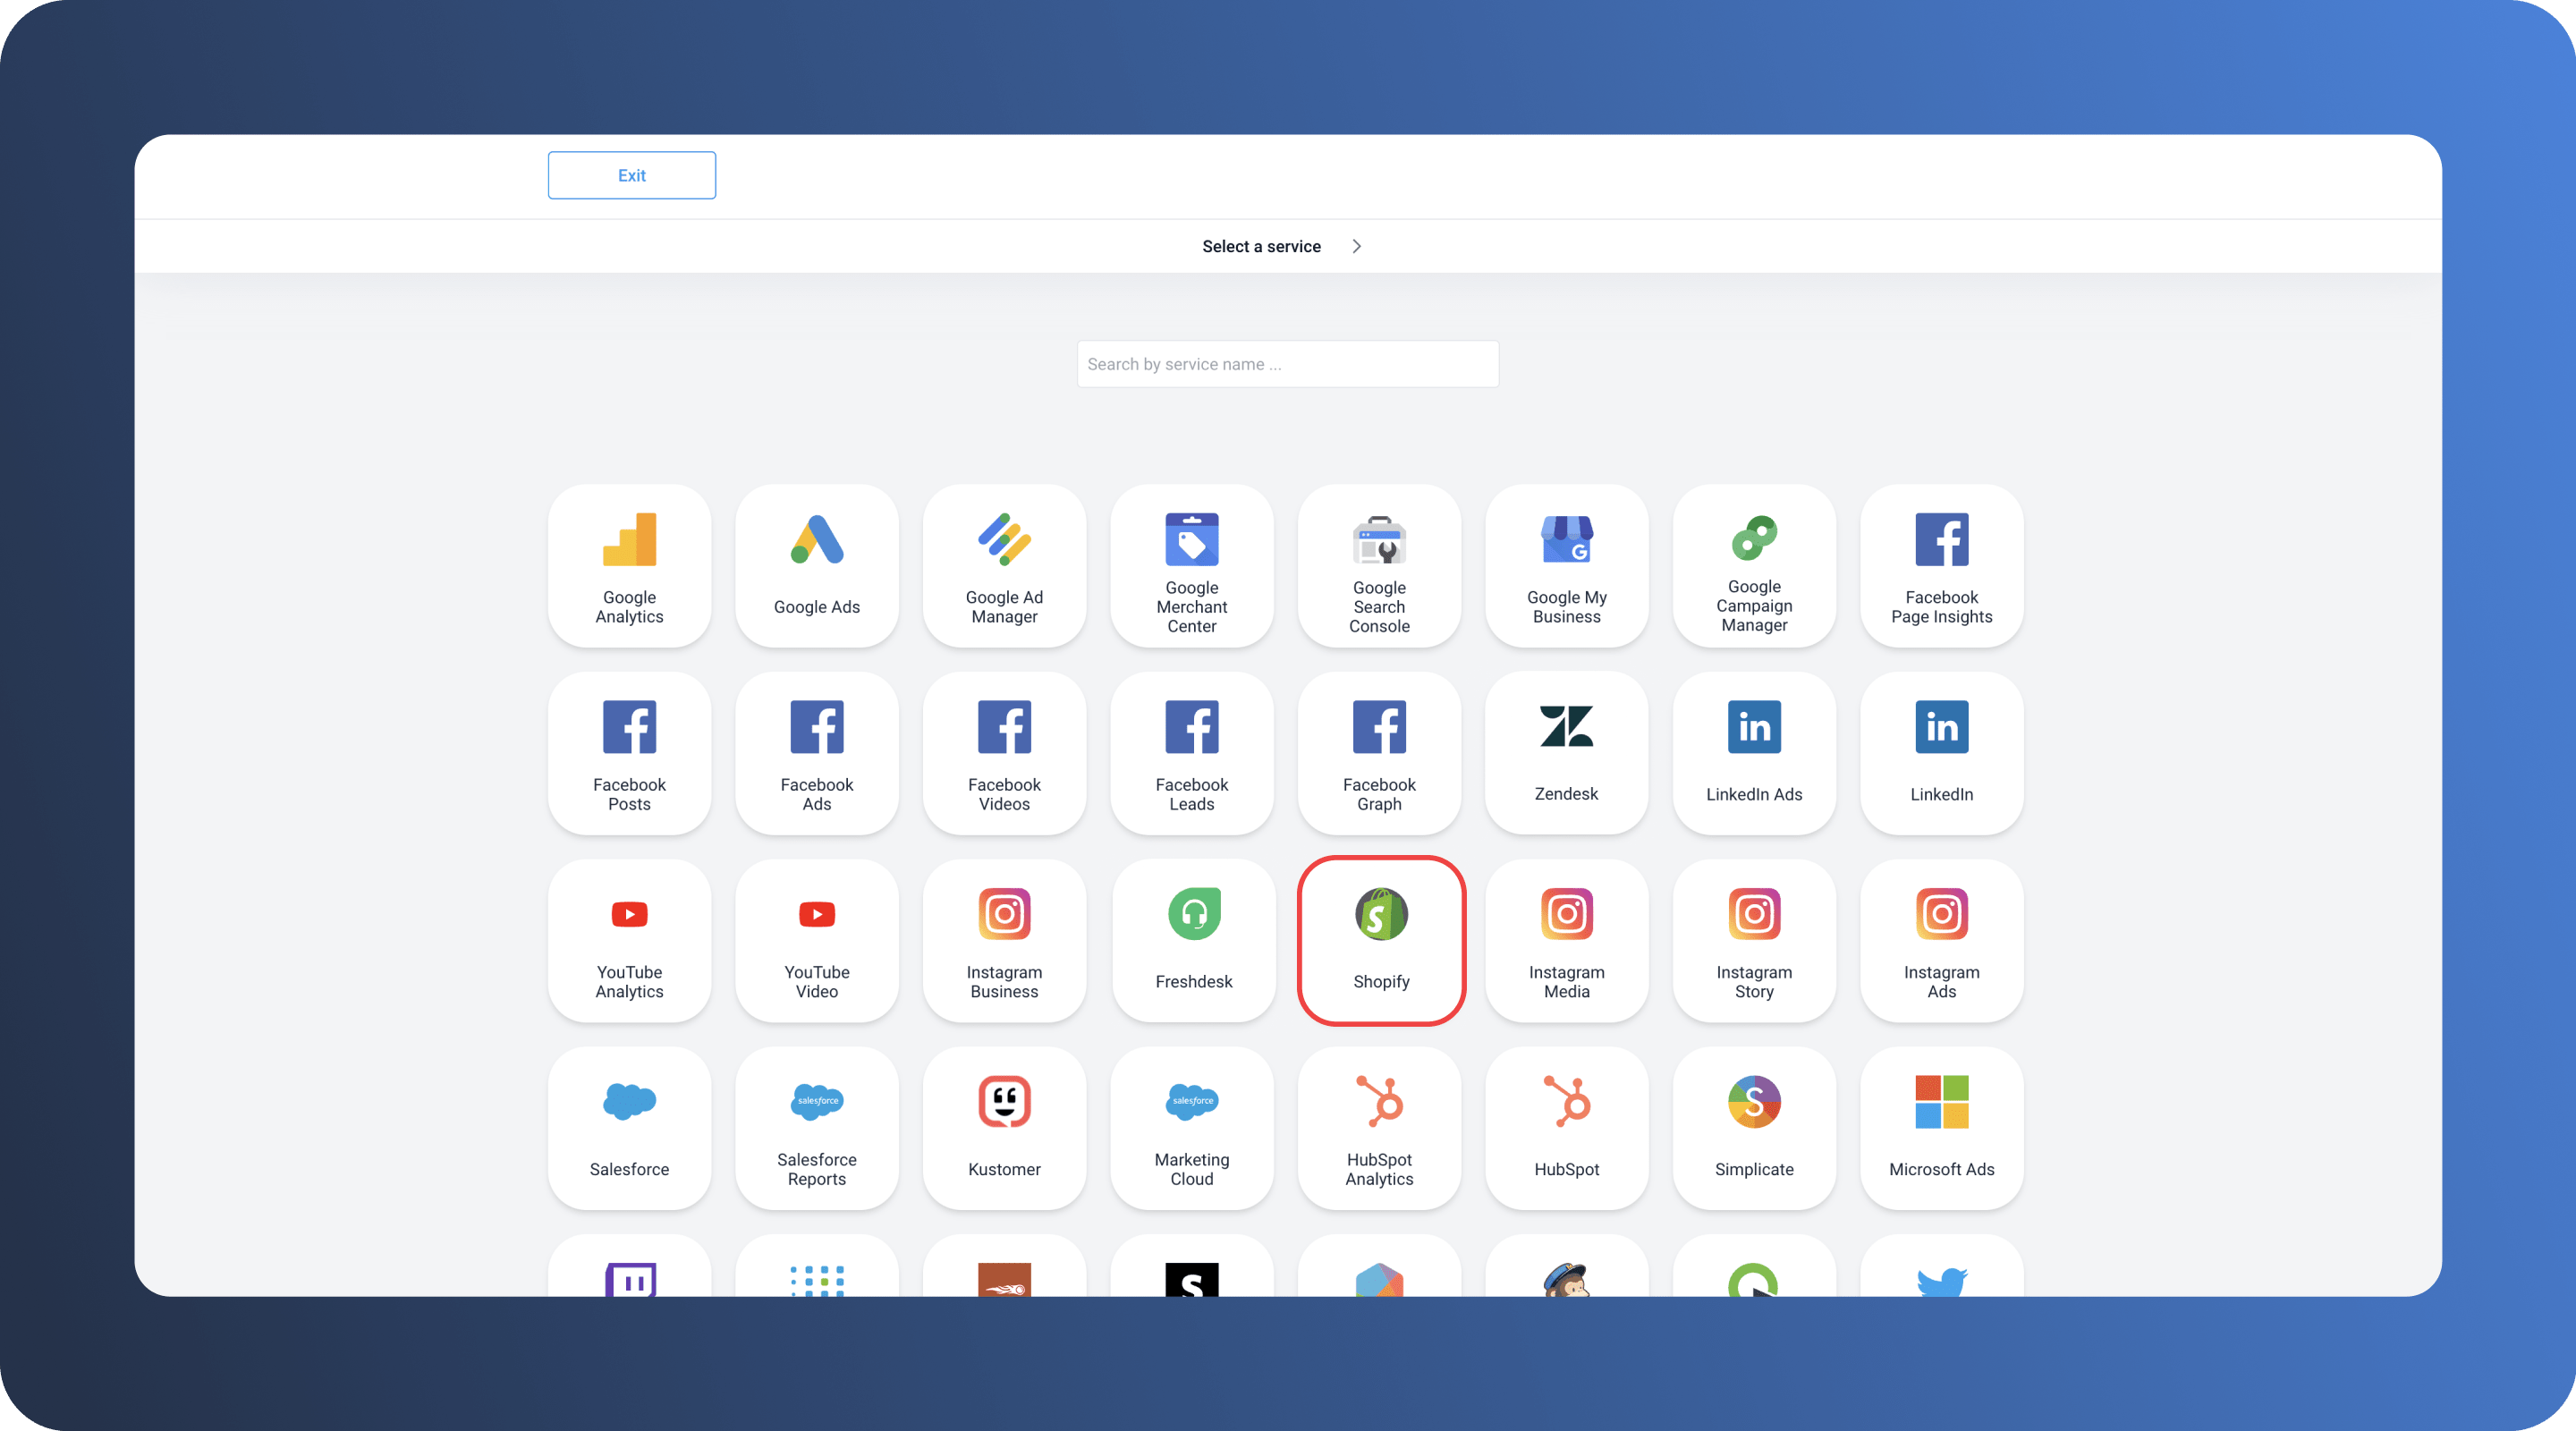Viewport: 2576px width, 1431px height.
Task: Select LinkedIn Ads service
Action: (x=1754, y=753)
